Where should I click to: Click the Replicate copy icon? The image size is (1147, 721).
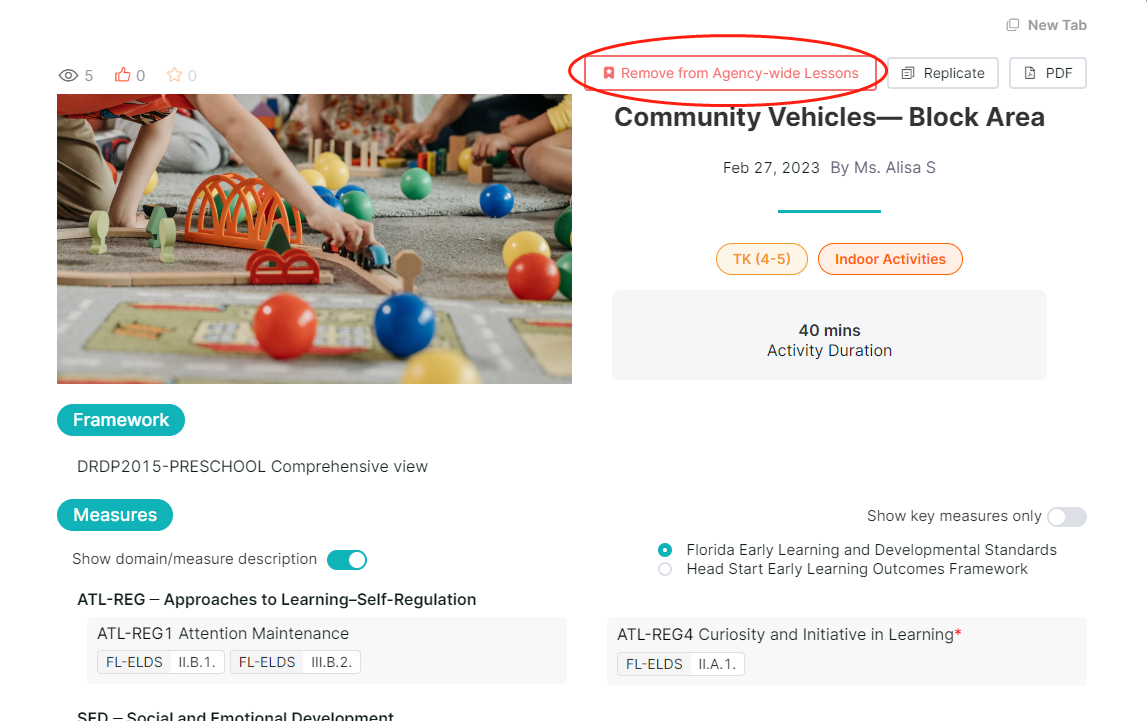pos(908,73)
